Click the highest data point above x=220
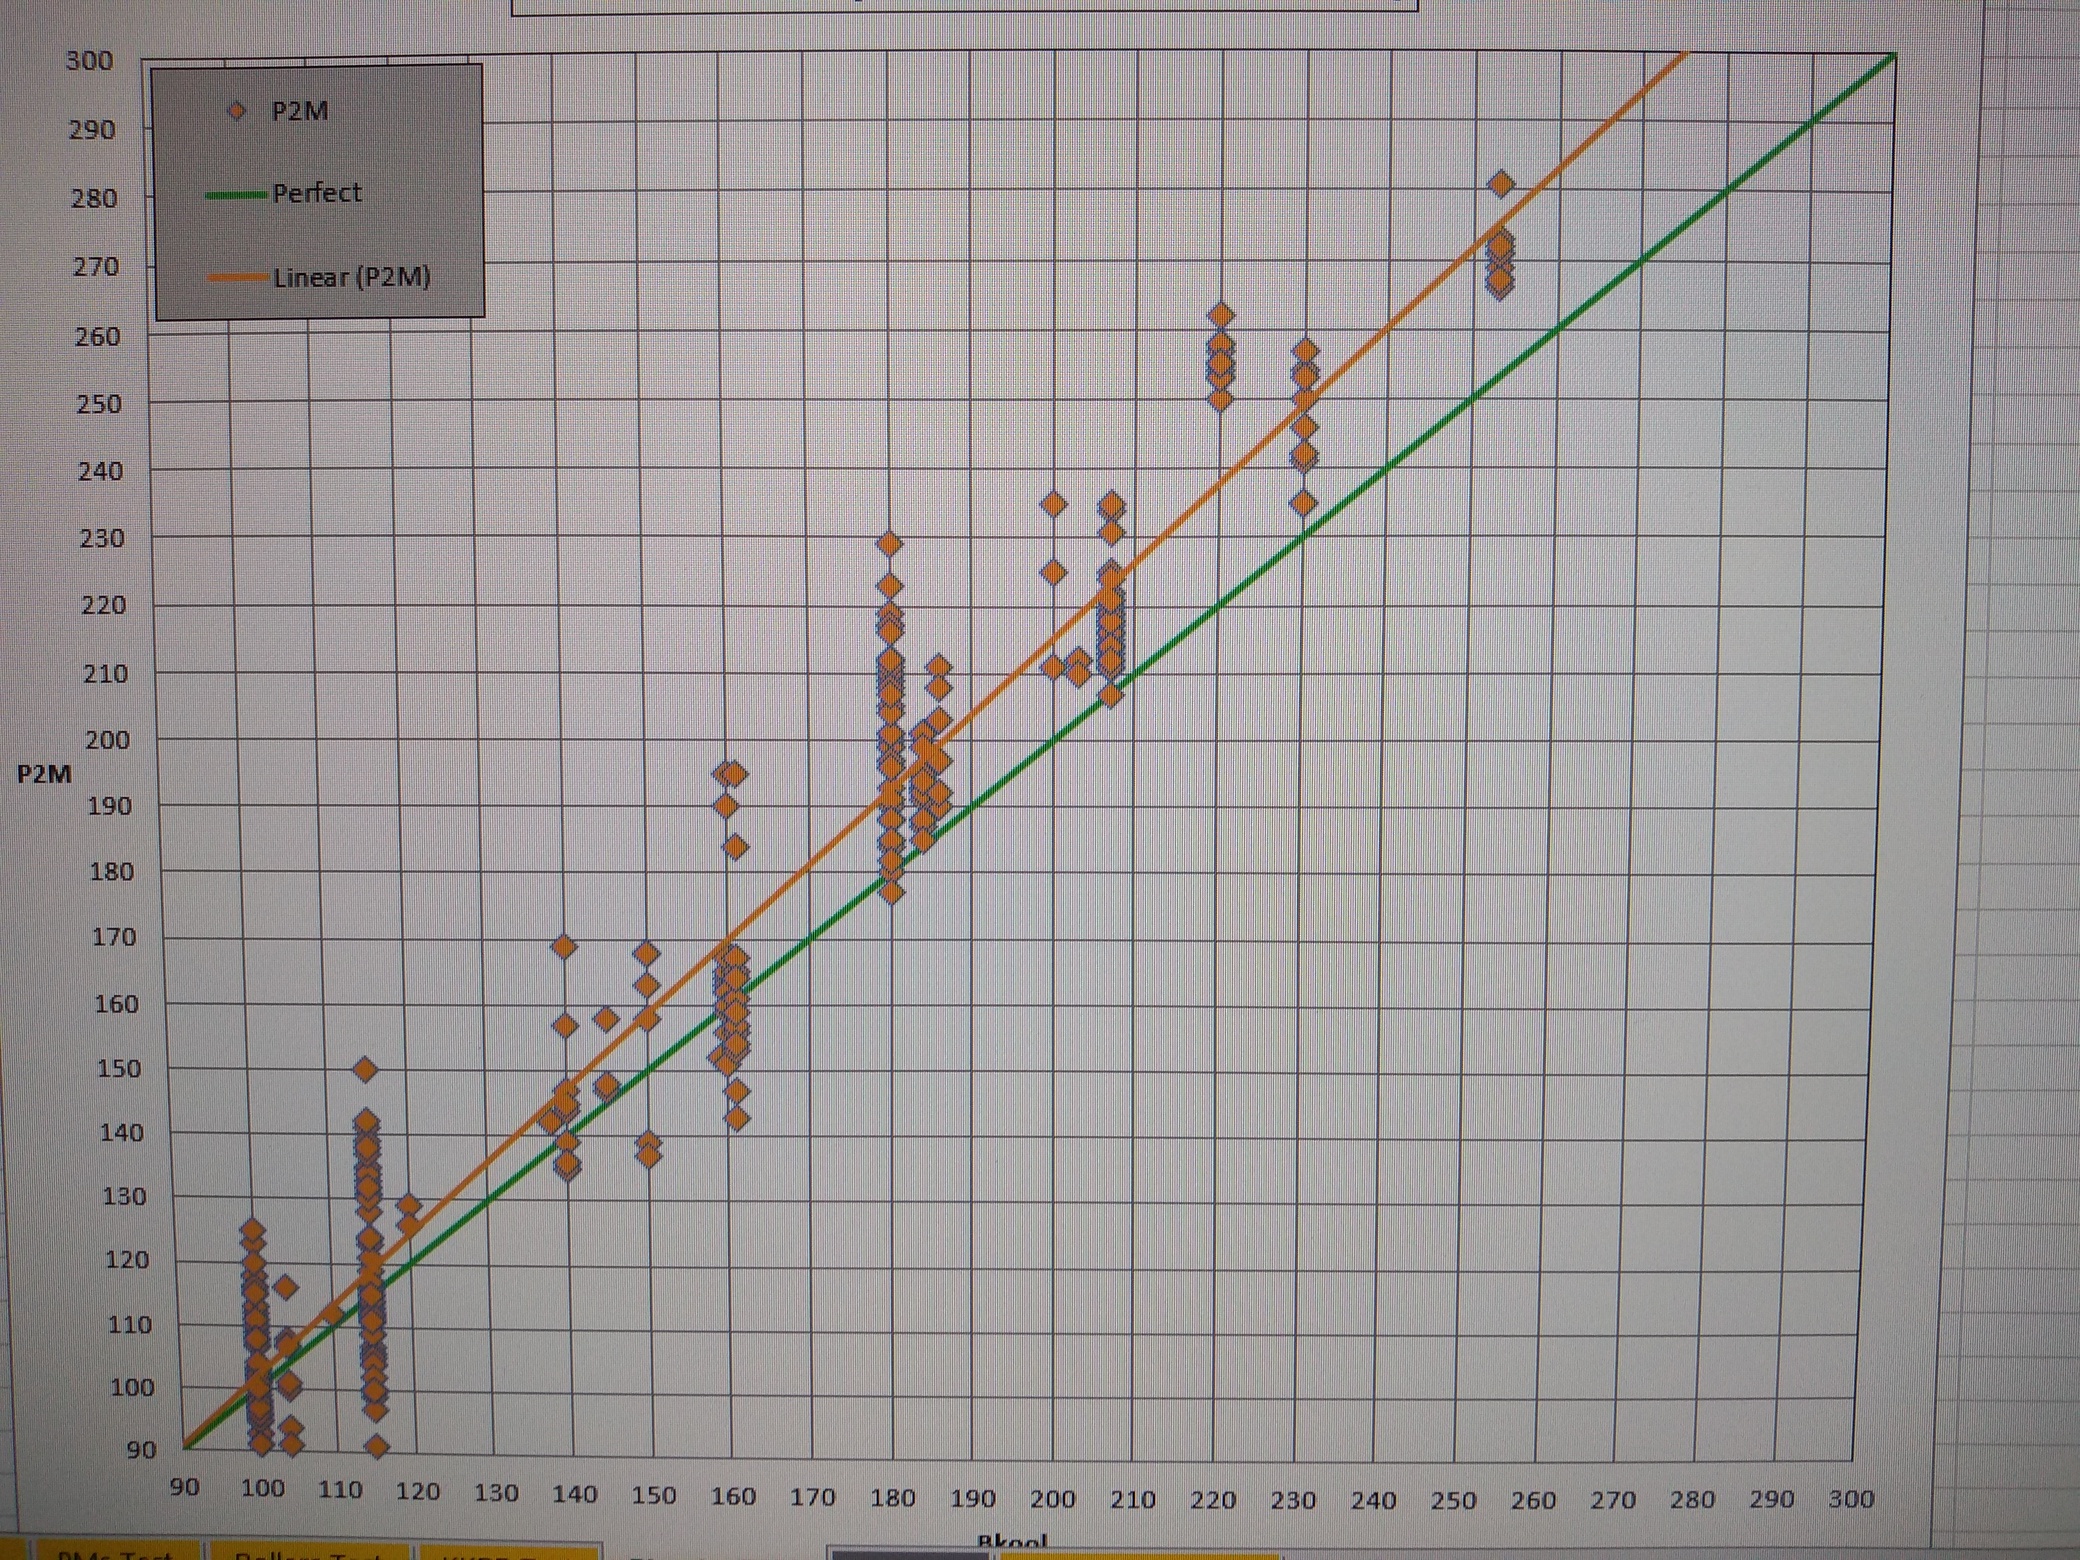 [x=1220, y=315]
